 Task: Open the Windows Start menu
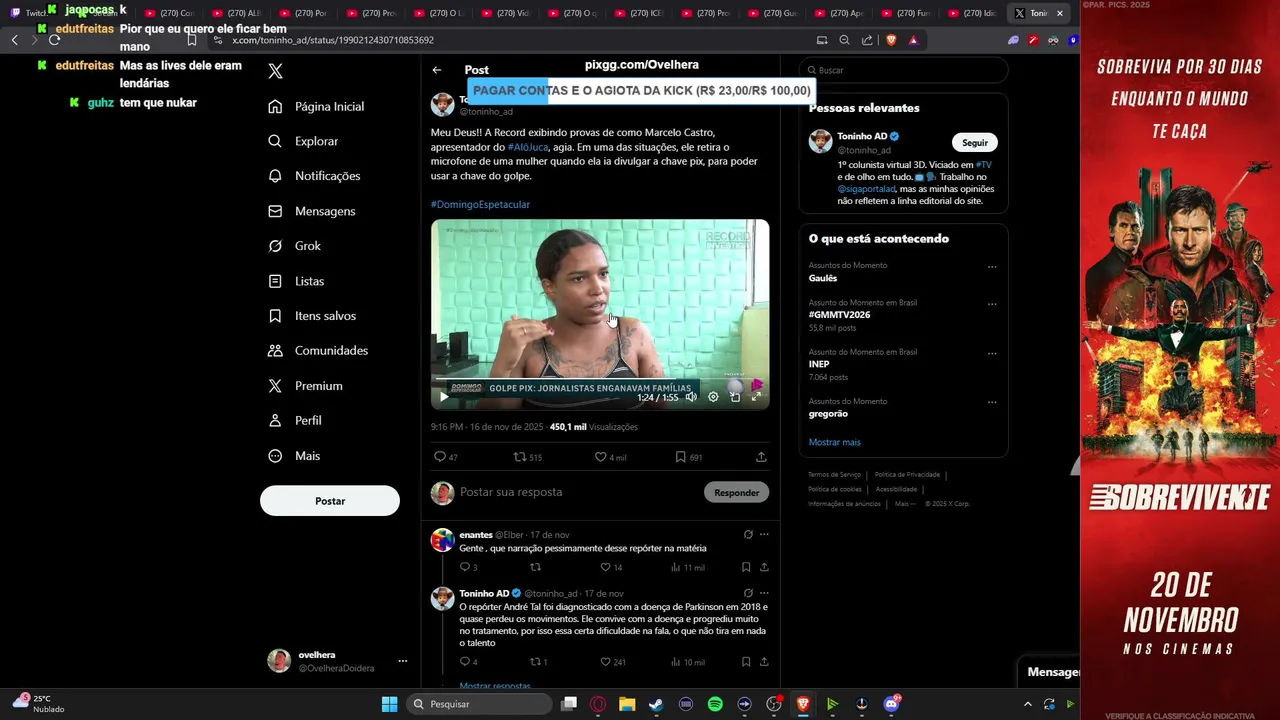tap(389, 704)
